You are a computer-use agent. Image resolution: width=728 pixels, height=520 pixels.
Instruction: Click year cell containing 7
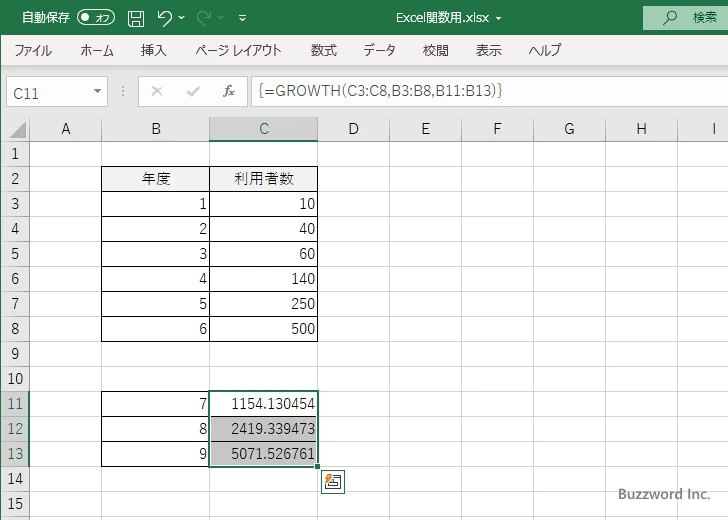tap(156, 404)
